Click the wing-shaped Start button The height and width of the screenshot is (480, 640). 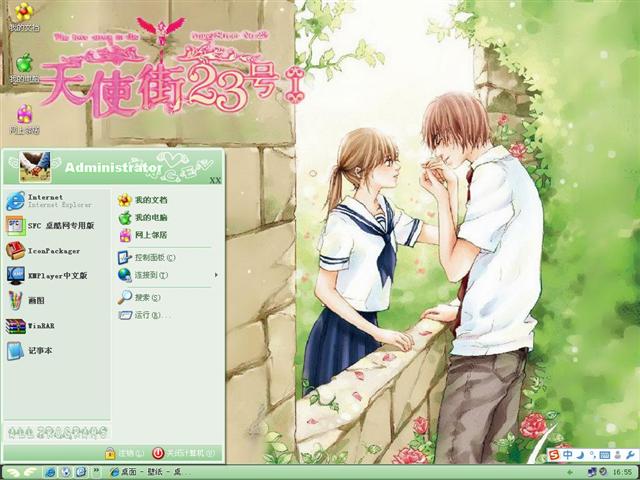[x=20, y=472]
